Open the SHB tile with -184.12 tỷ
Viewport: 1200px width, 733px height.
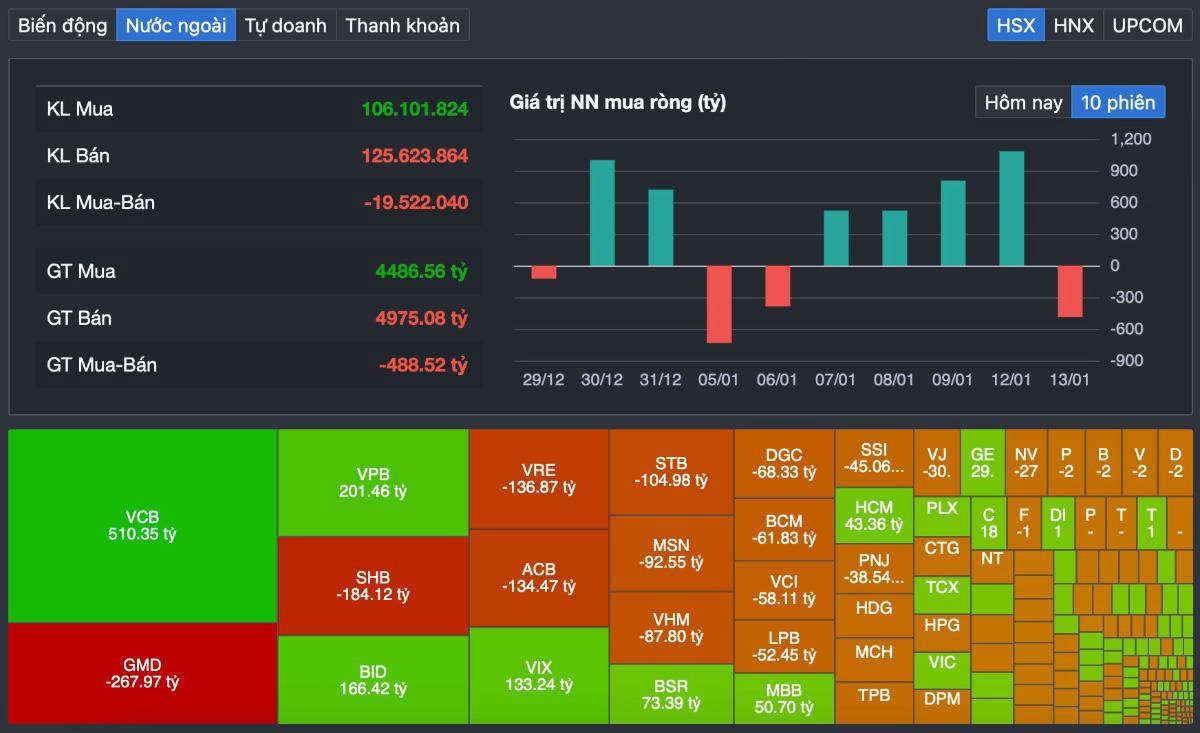click(373, 587)
